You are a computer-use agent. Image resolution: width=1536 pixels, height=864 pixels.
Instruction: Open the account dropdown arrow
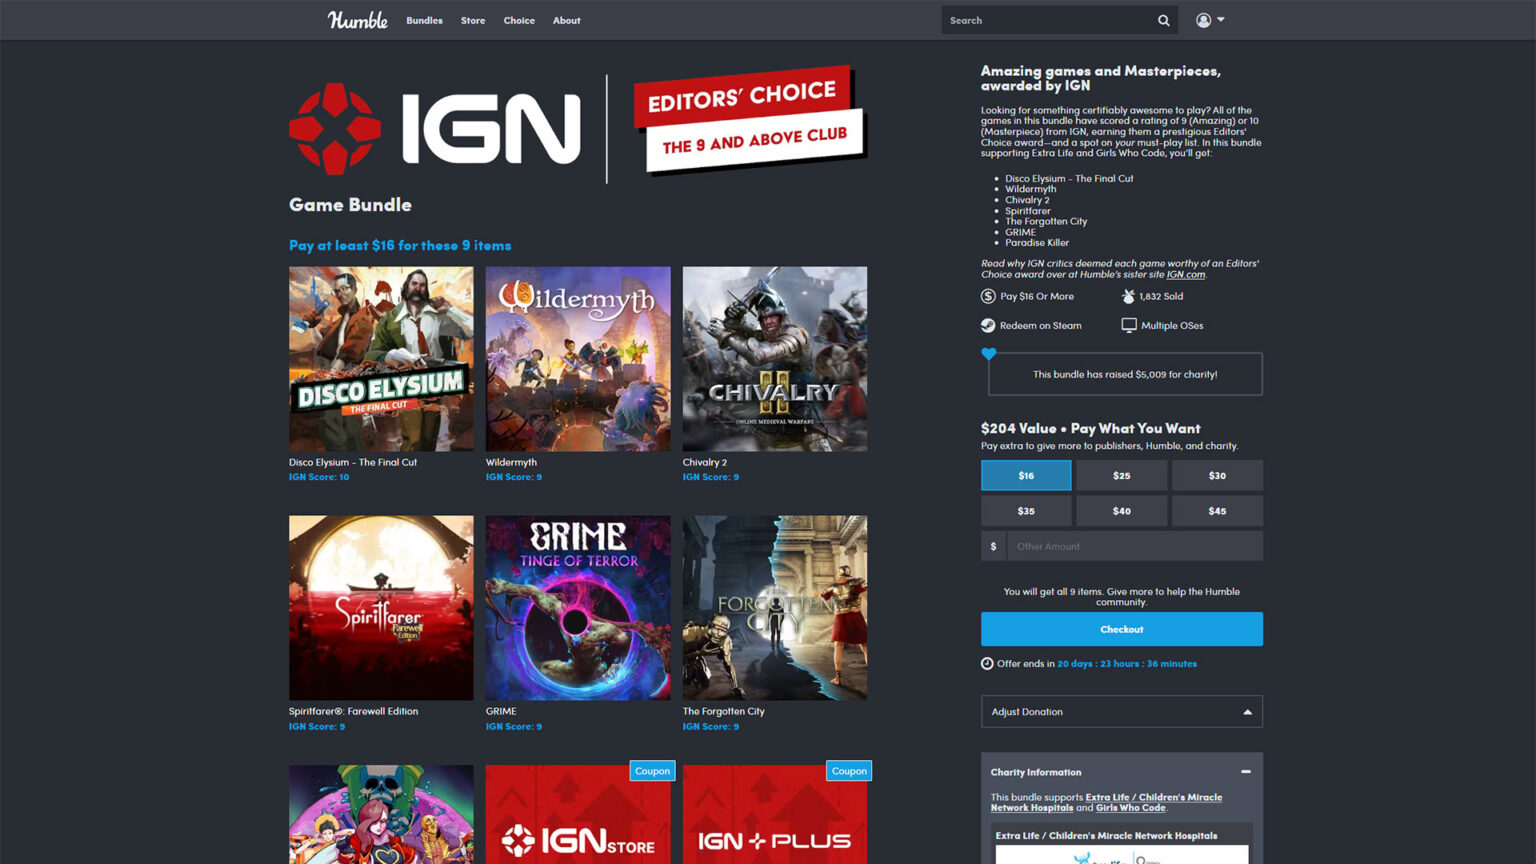1220,20
